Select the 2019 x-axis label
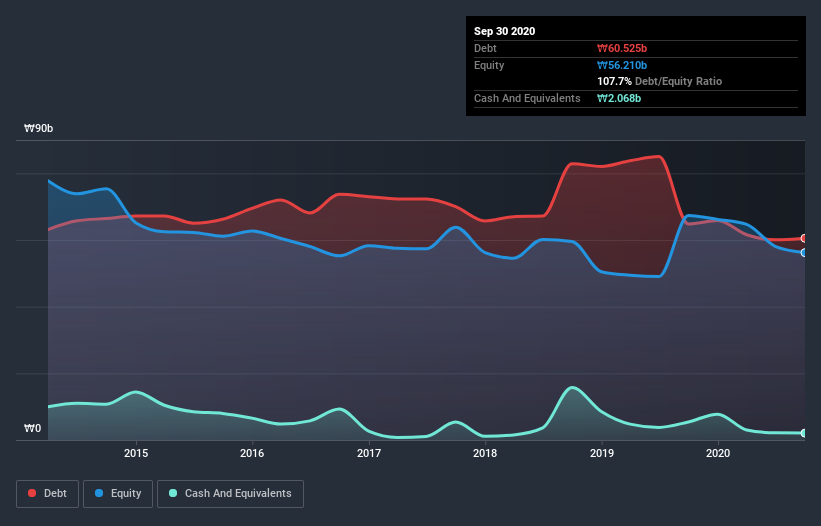 point(602,453)
